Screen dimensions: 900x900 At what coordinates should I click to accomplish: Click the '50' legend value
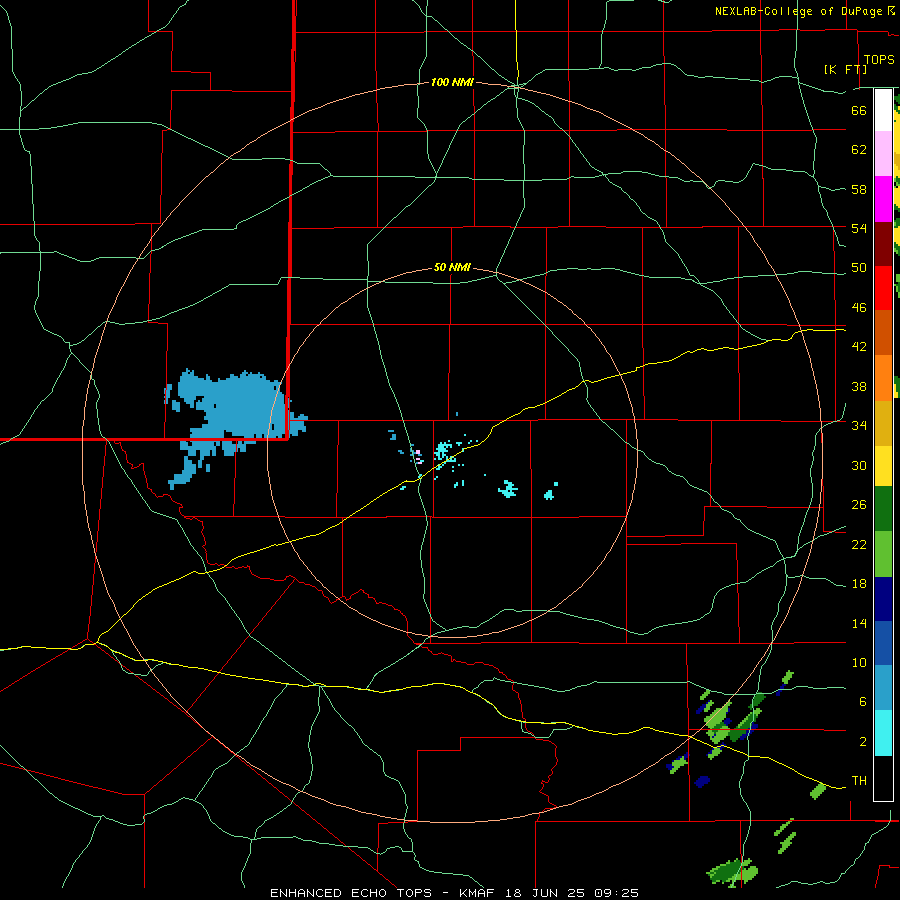[859, 268]
